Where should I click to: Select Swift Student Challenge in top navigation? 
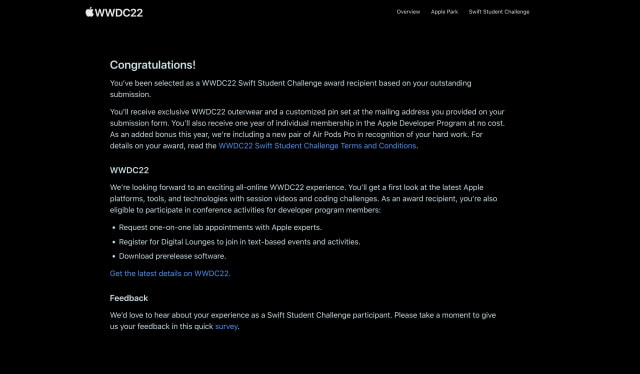click(x=499, y=12)
